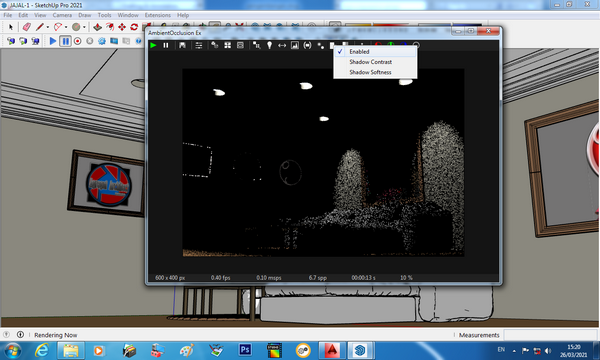Open the Draw menu
The image size is (600, 360).
(x=85, y=15)
